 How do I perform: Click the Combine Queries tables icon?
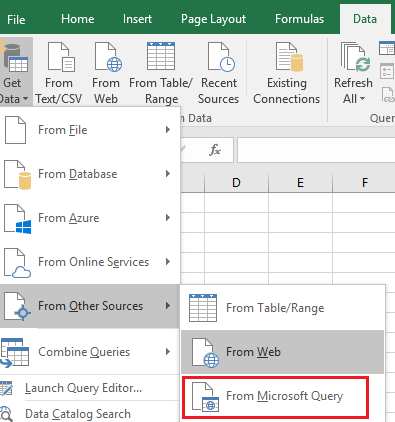[14, 353]
